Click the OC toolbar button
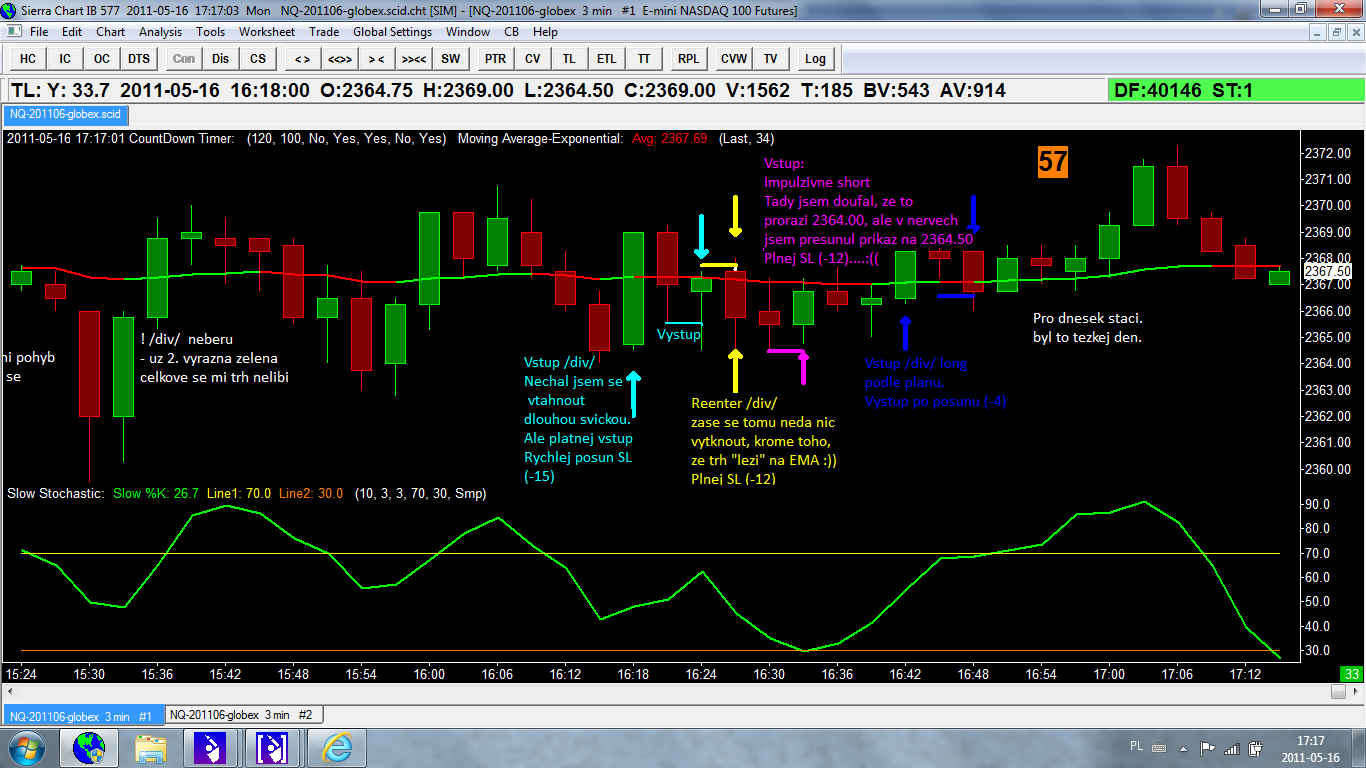This screenshot has height=768, width=1366. click(x=102, y=59)
